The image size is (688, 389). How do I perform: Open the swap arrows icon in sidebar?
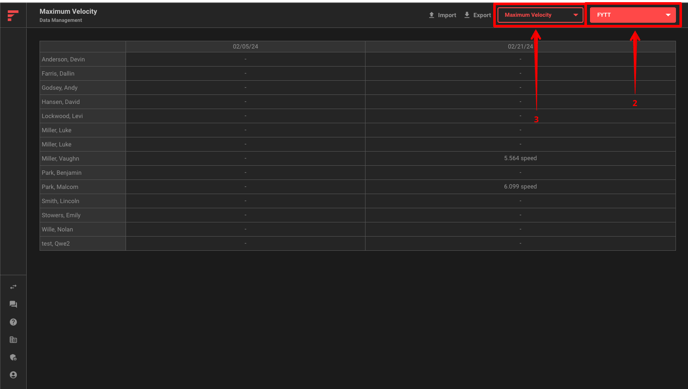(x=13, y=287)
